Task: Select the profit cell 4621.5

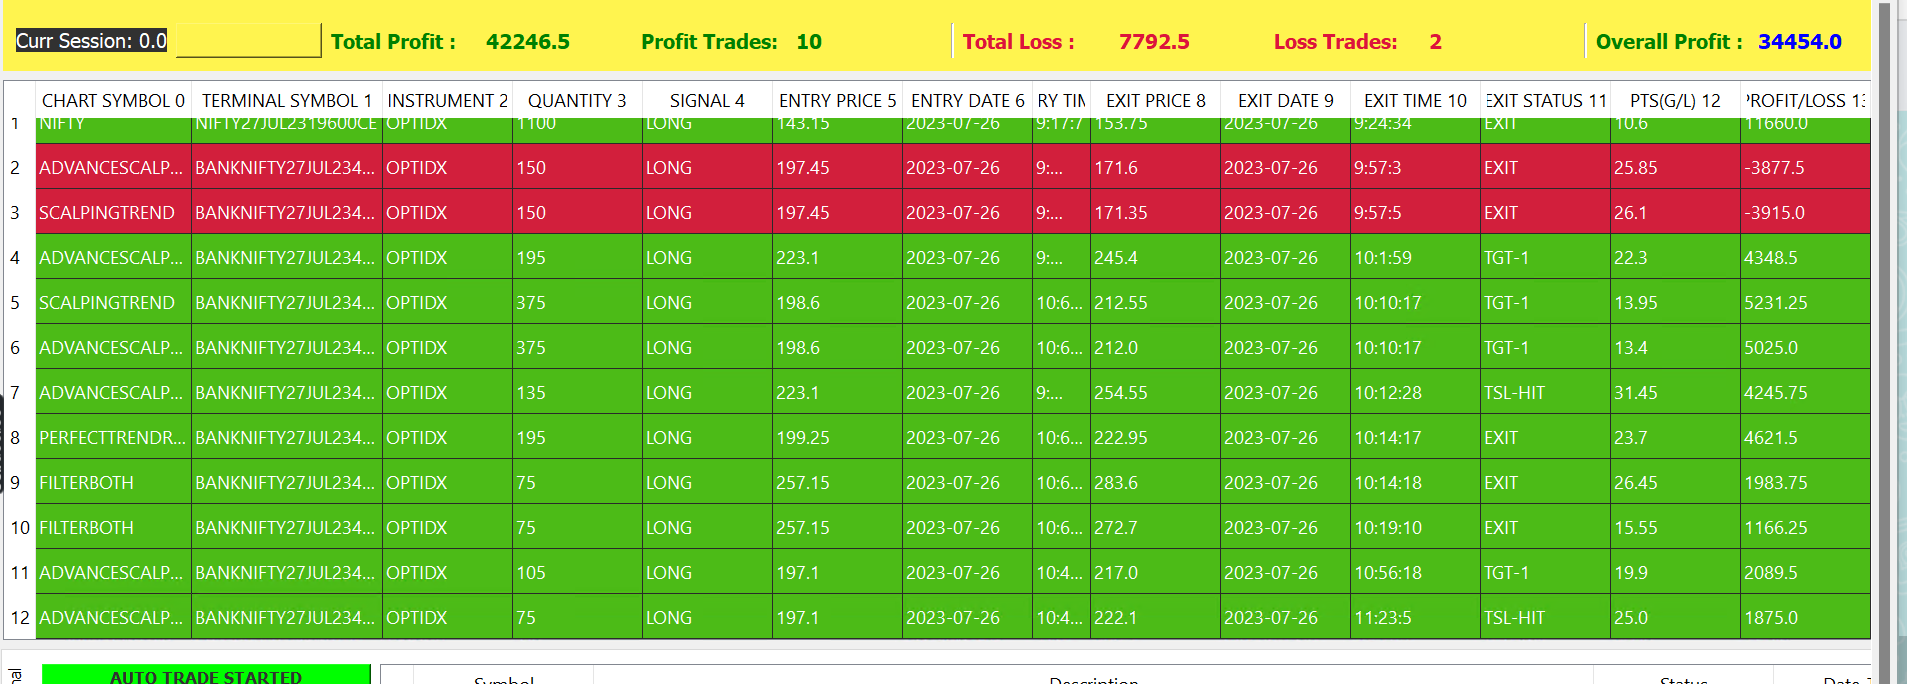Action: (x=1805, y=437)
